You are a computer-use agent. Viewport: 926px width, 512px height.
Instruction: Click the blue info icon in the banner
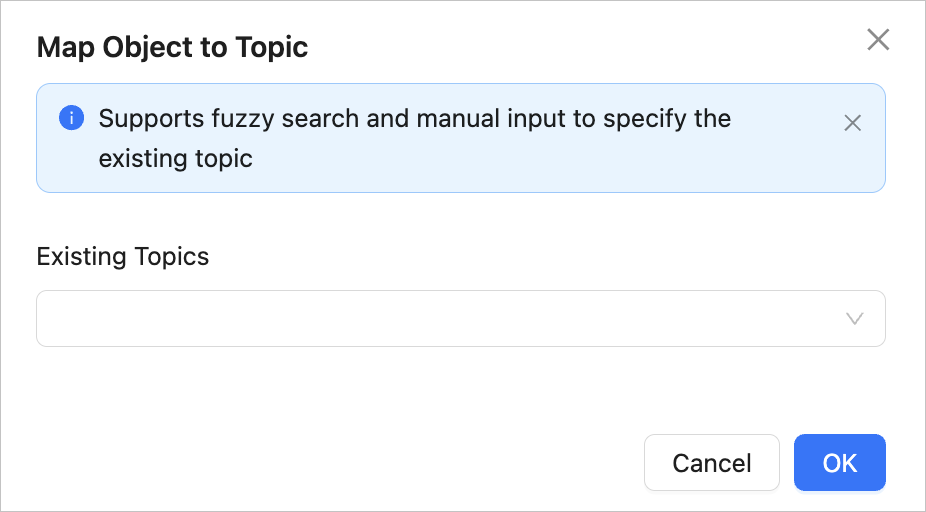point(71,118)
